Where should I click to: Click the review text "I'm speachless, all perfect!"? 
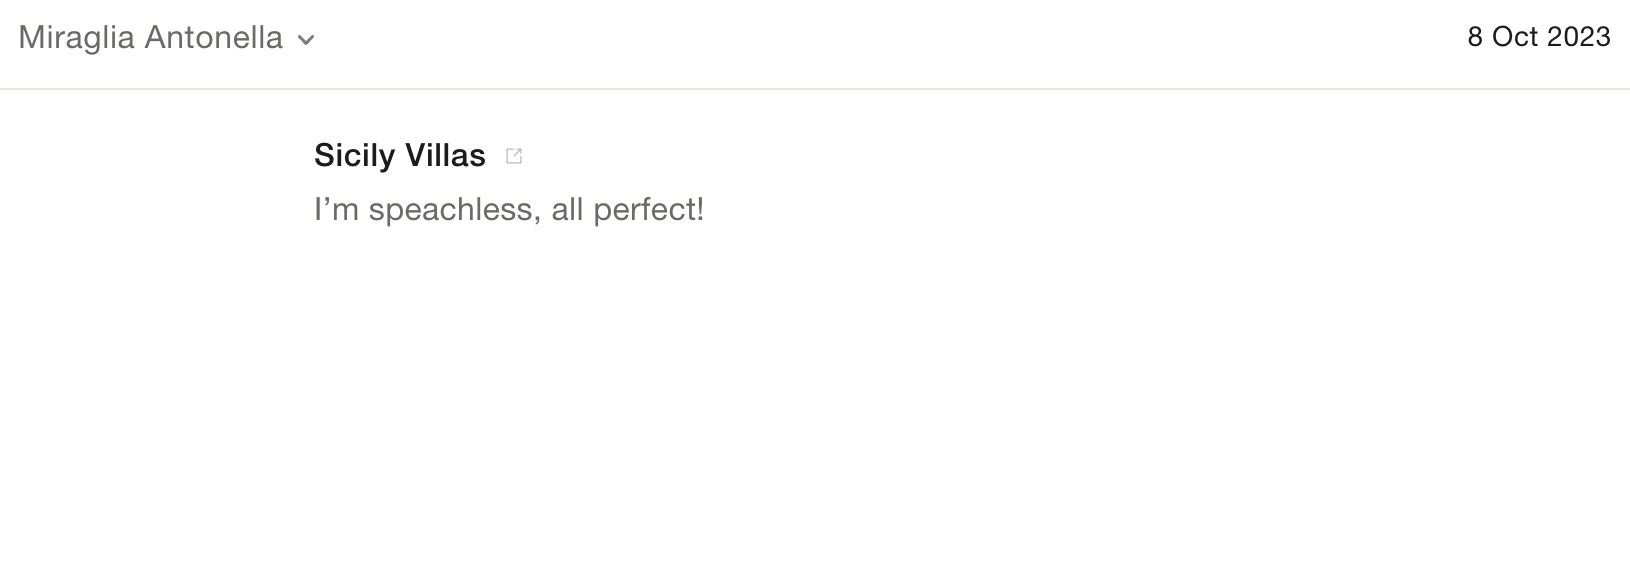(x=509, y=210)
